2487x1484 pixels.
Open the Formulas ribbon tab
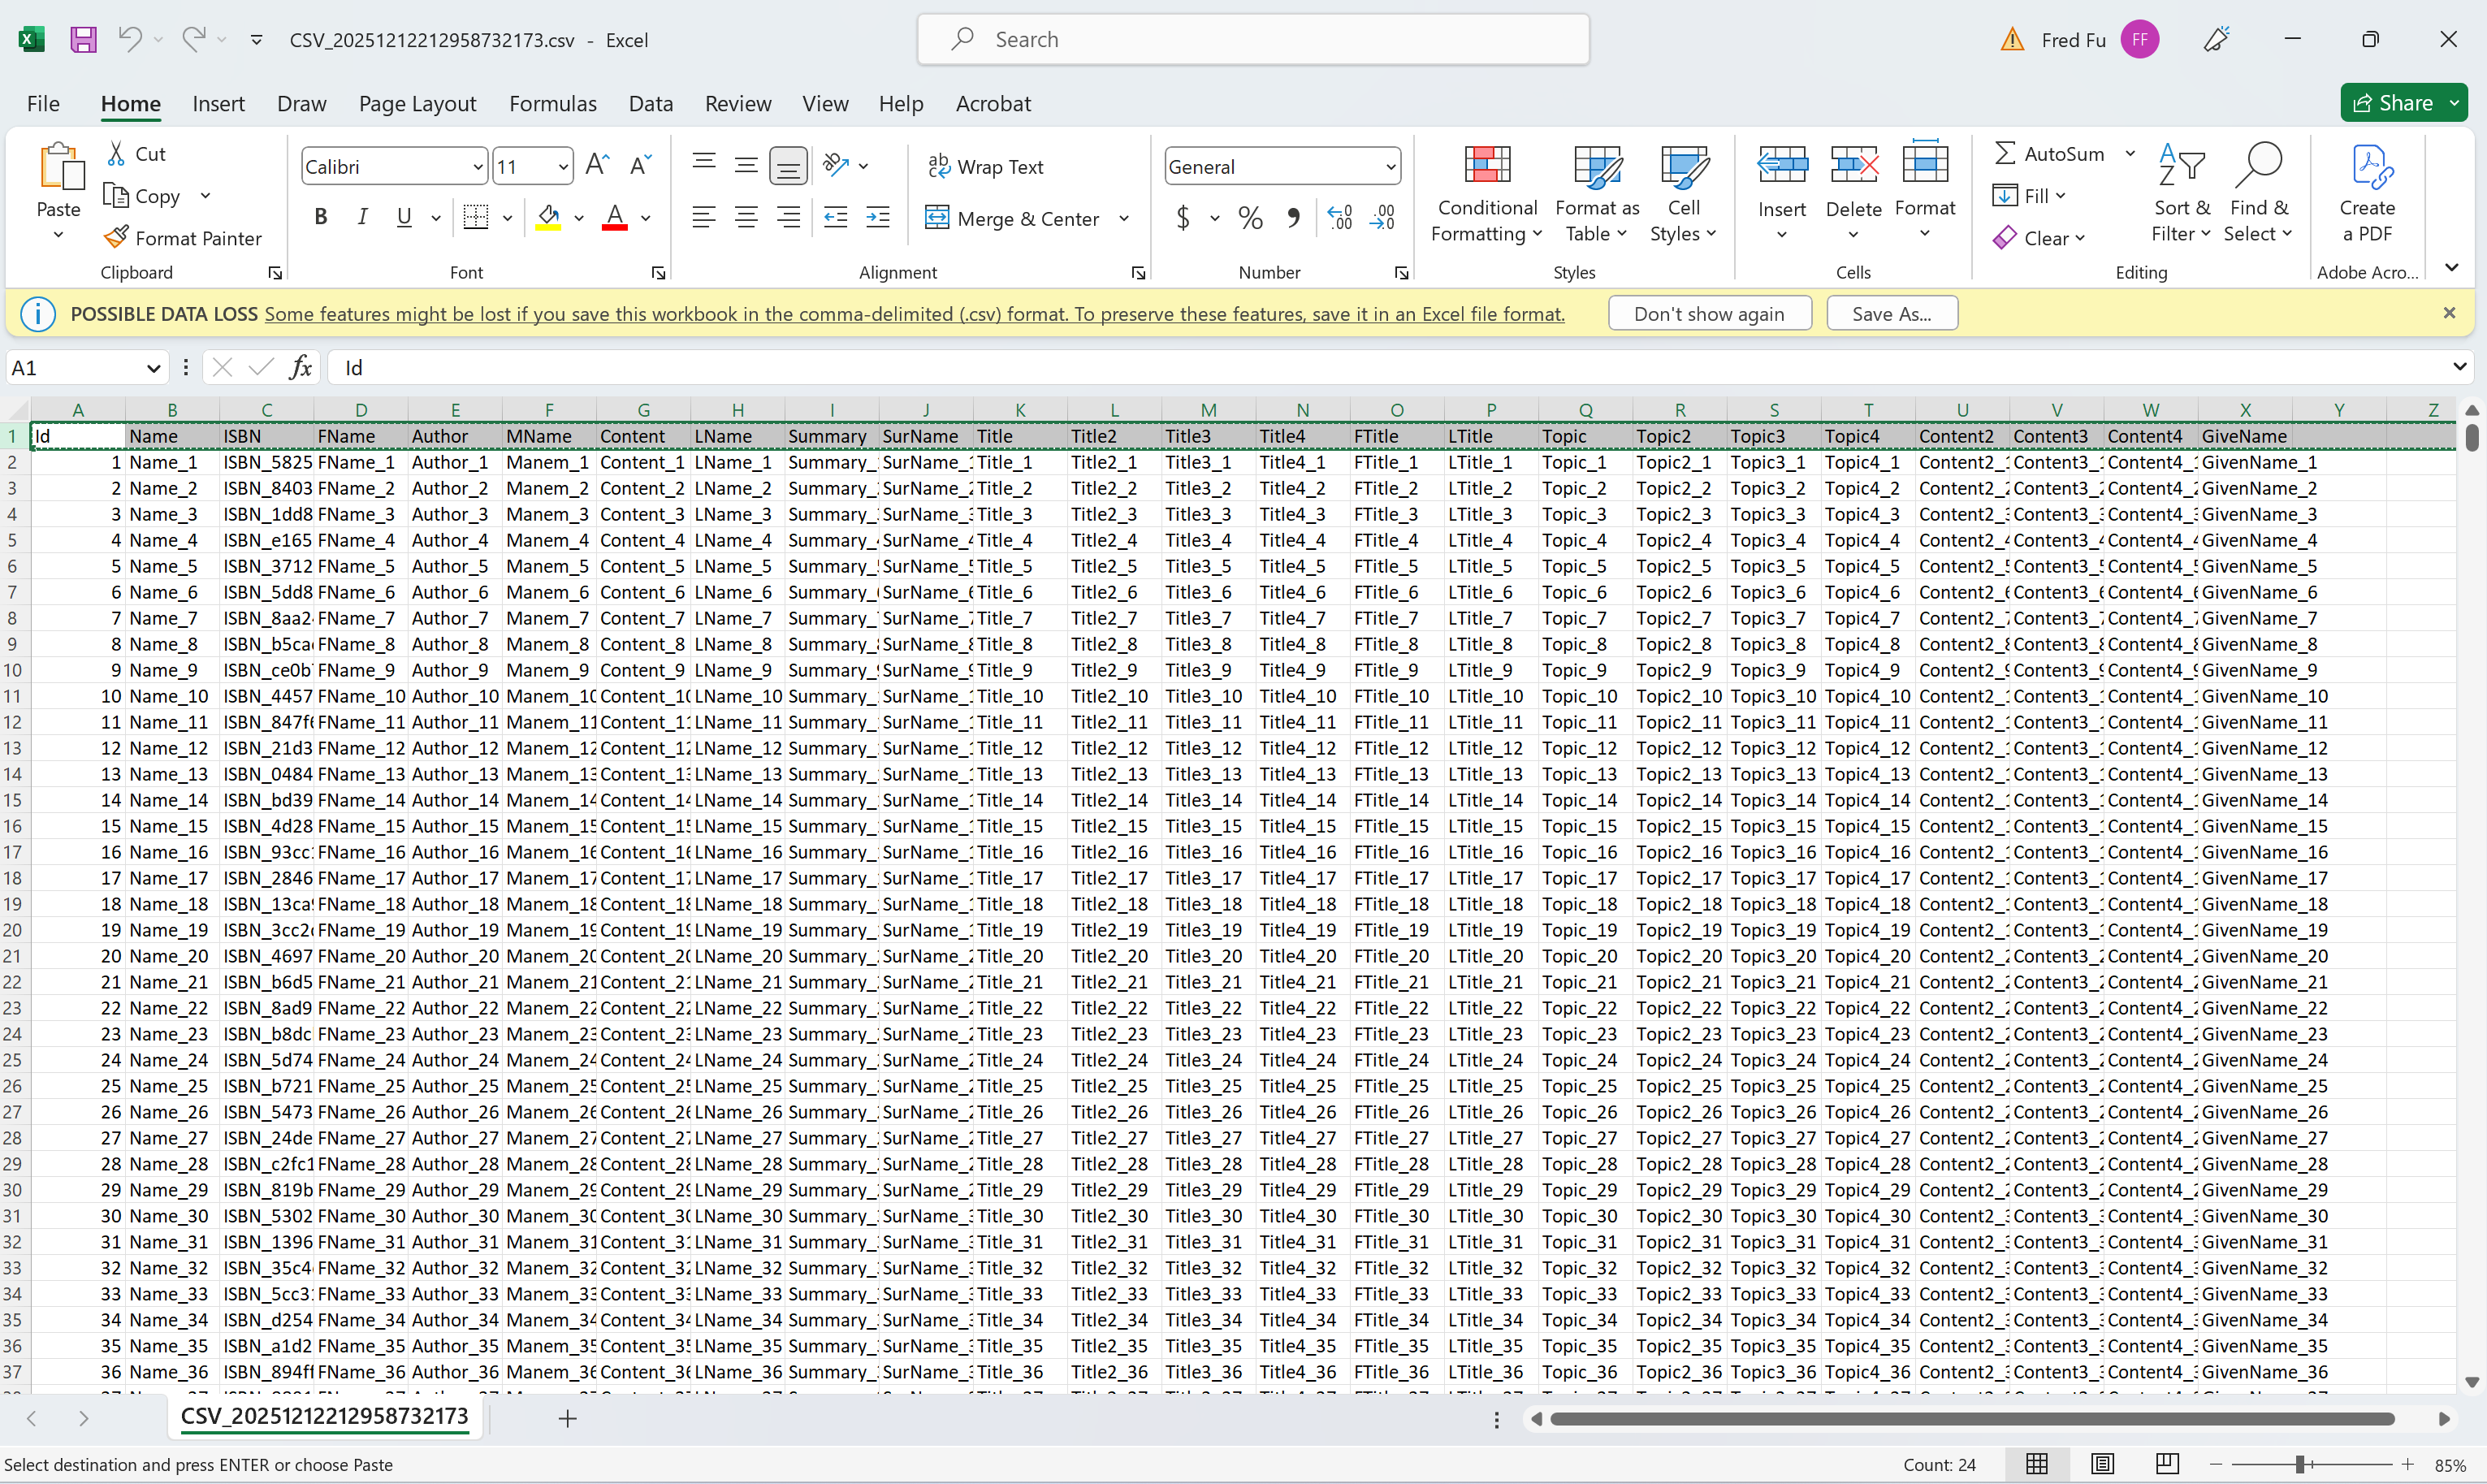tap(552, 103)
